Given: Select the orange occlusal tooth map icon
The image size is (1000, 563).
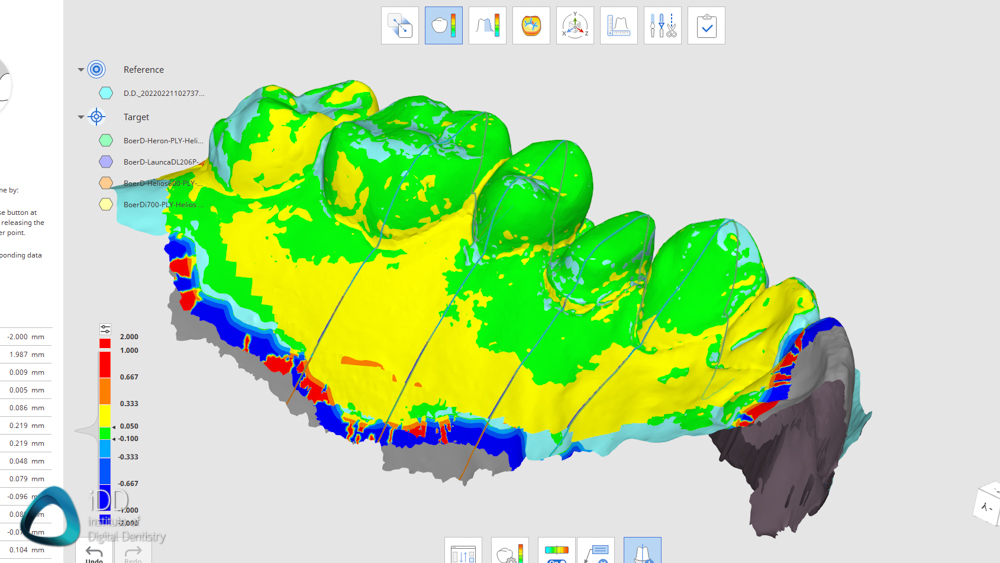Looking at the screenshot, I should point(531,26).
